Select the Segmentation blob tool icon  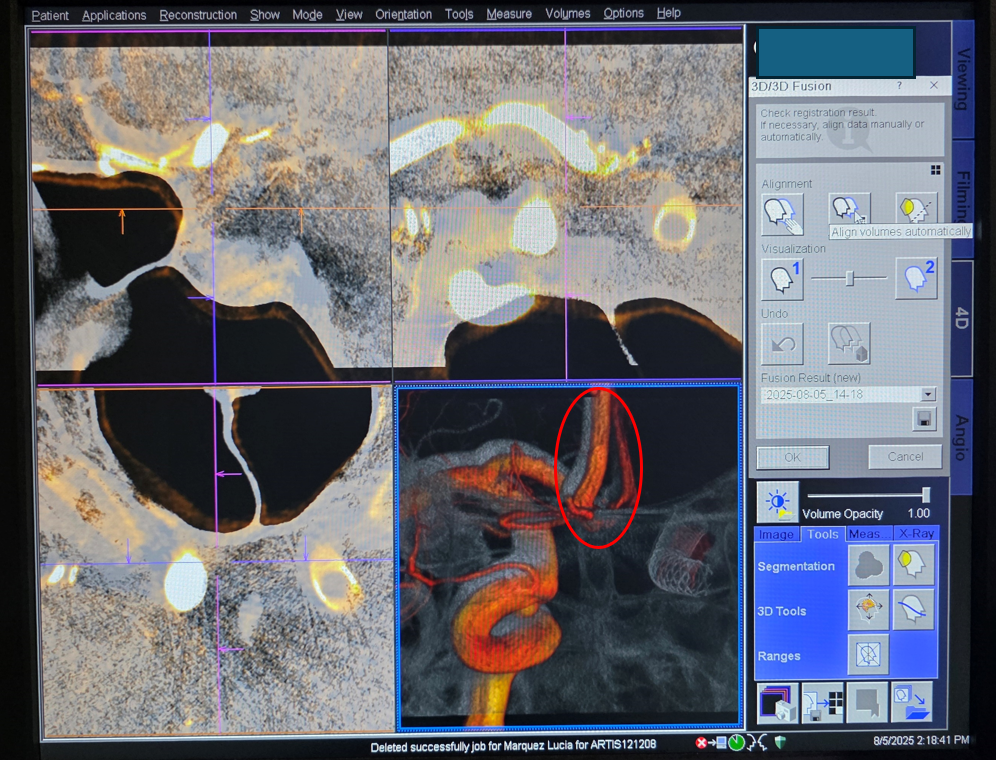coord(868,565)
